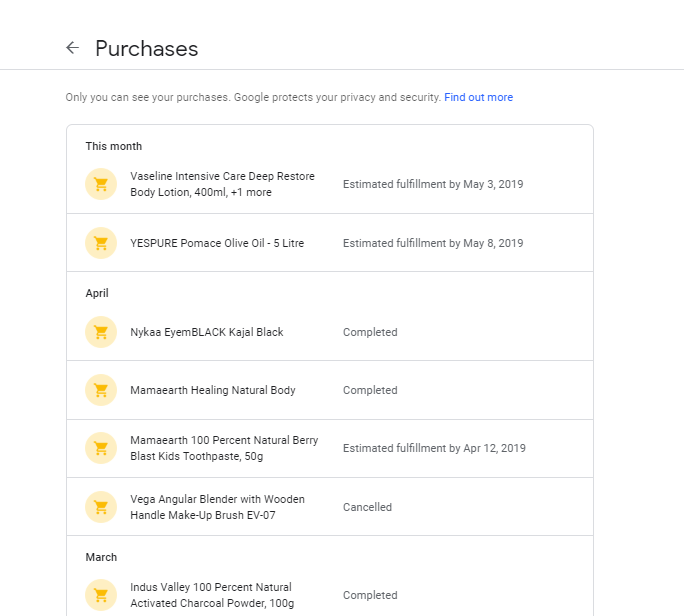
Task: Click the cart icon for Vaseline Body Lotion
Action: [x=101, y=184]
